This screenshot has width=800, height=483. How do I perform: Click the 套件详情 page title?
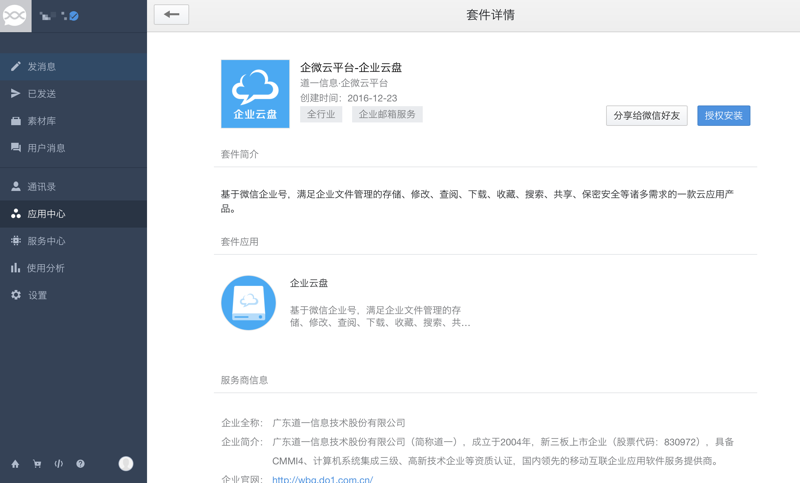click(490, 15)
